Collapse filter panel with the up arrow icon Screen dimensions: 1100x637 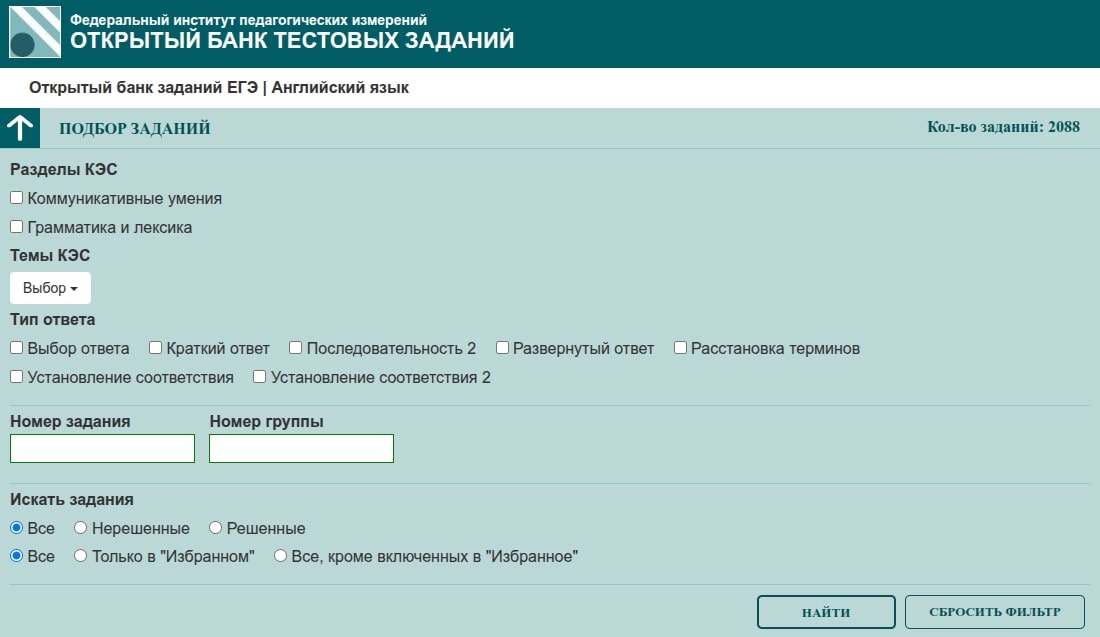pos(20,128)
